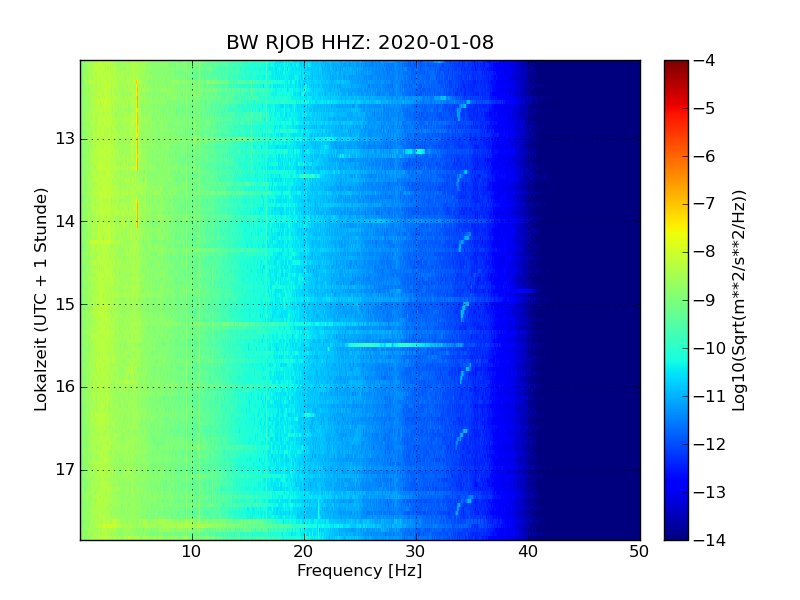
Task: Select the x-axis label 'Frequency [Hz]'
Action: point(360,570)
